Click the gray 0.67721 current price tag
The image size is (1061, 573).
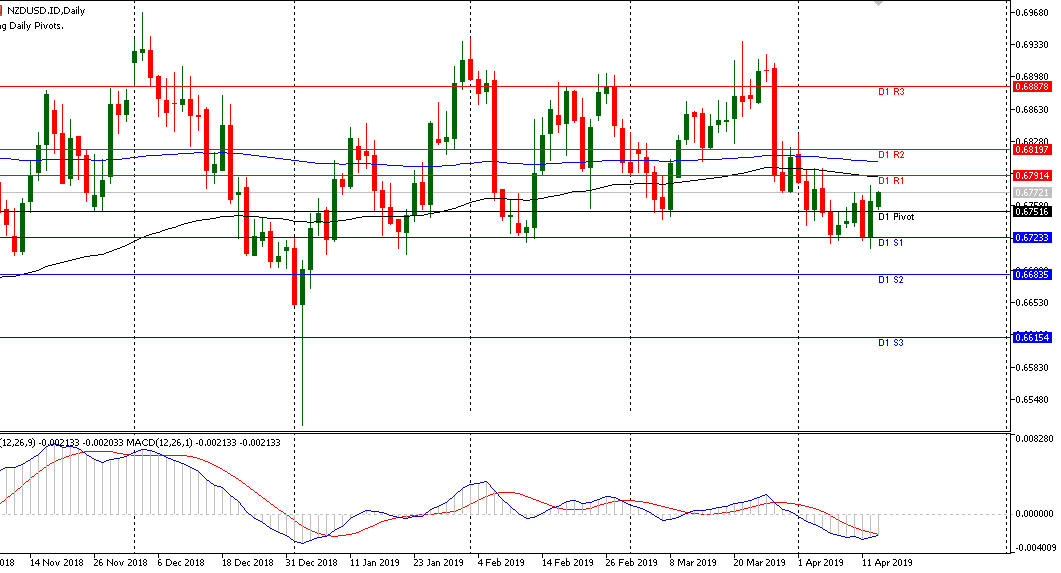pos(1032,193)
